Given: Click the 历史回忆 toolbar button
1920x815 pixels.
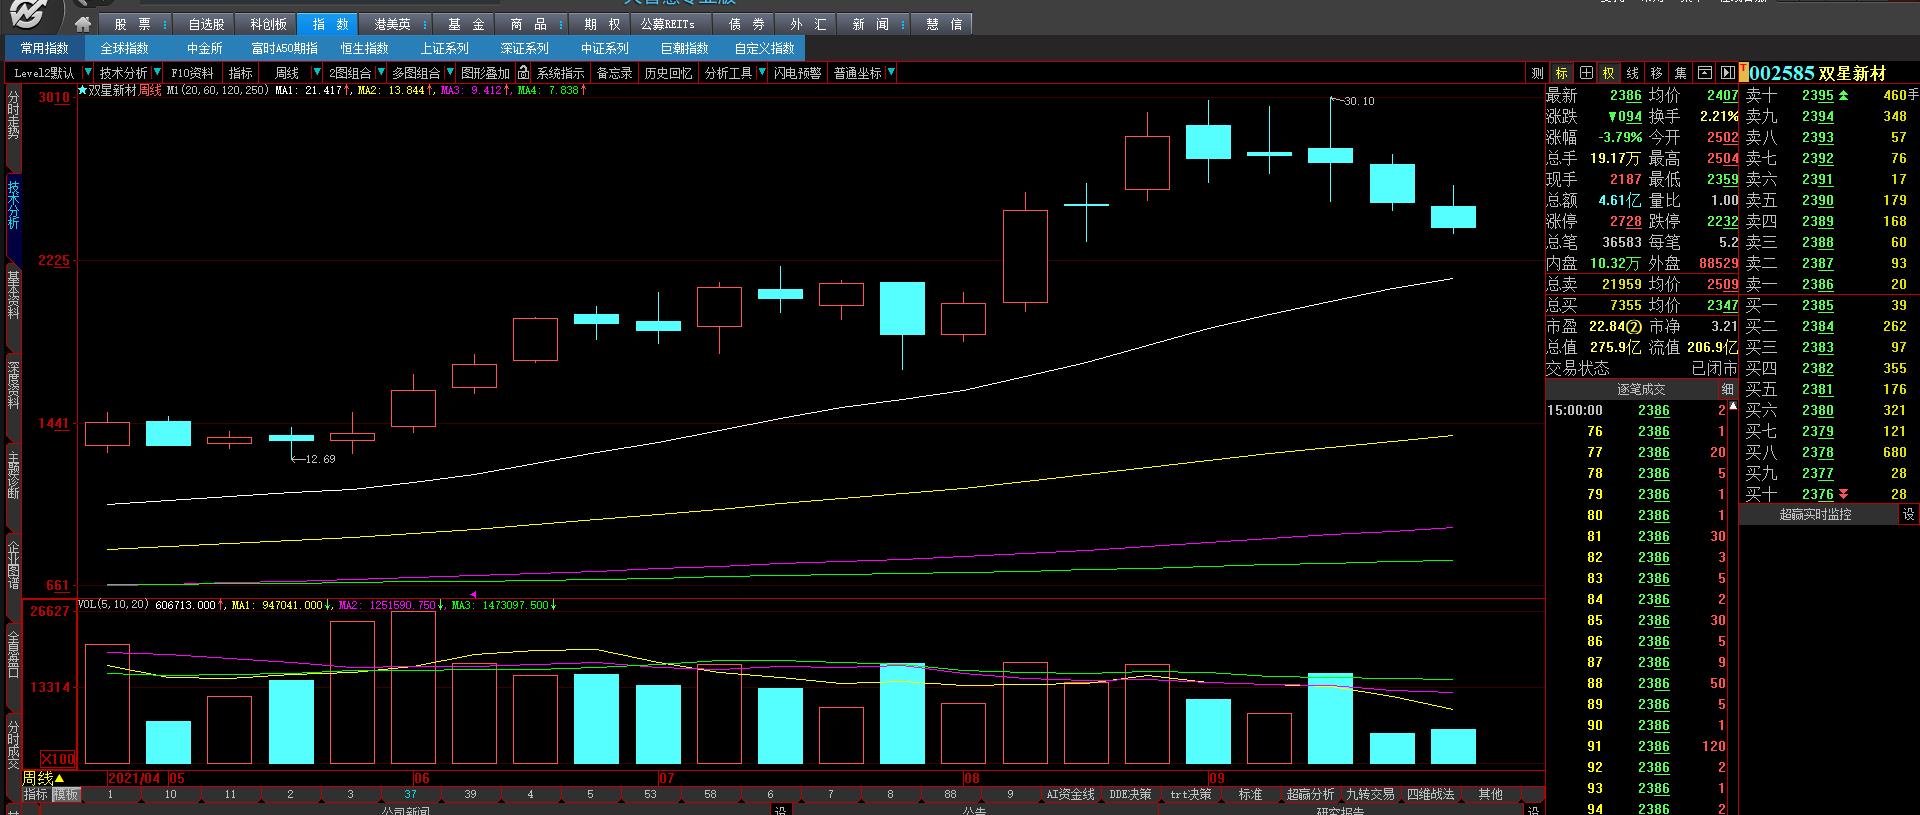Looking at the screenshot, I should pos(668,73).
